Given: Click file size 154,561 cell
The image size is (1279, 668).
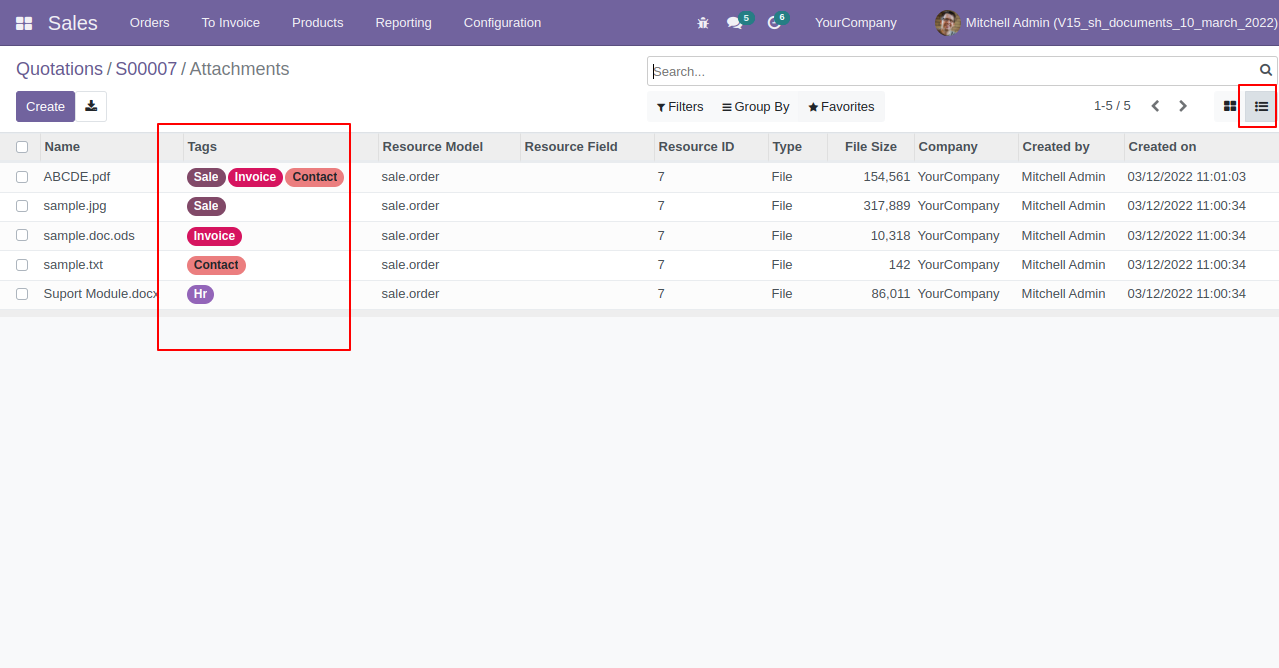Looking at the screenshot, I should [886, 177].
